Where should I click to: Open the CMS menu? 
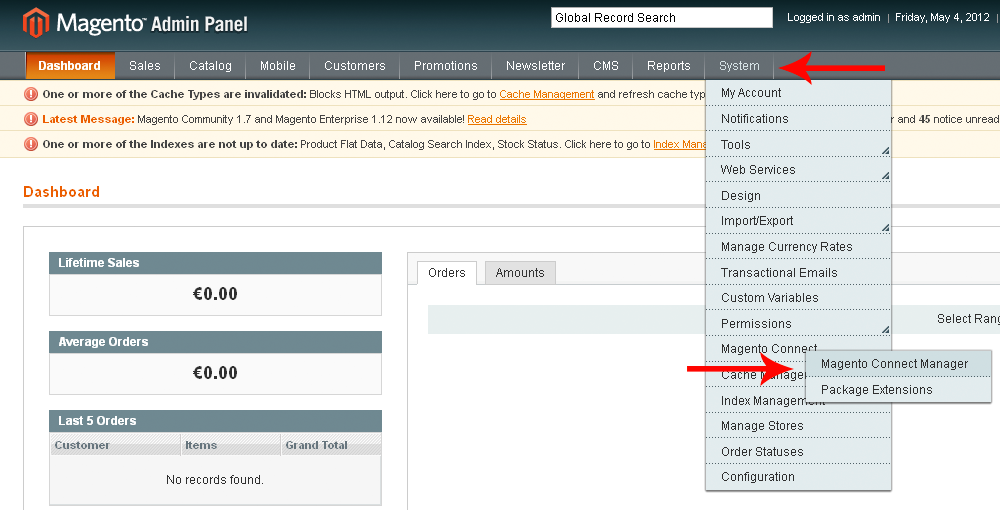(606, 66)
